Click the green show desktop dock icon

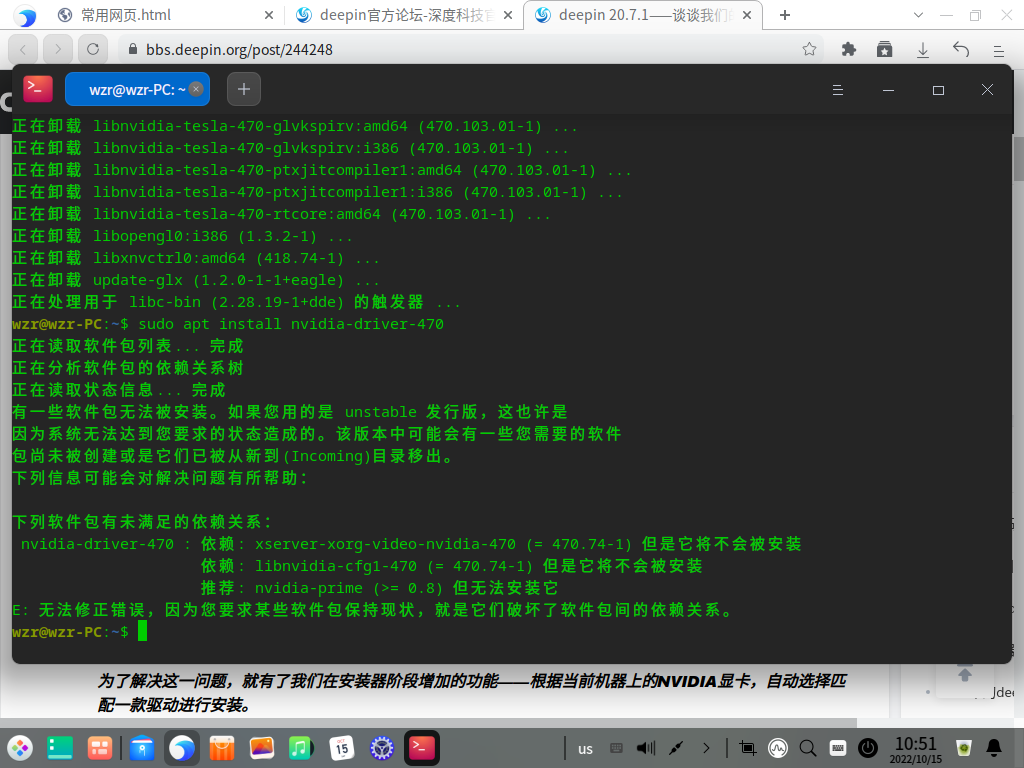tap(60, 748)
